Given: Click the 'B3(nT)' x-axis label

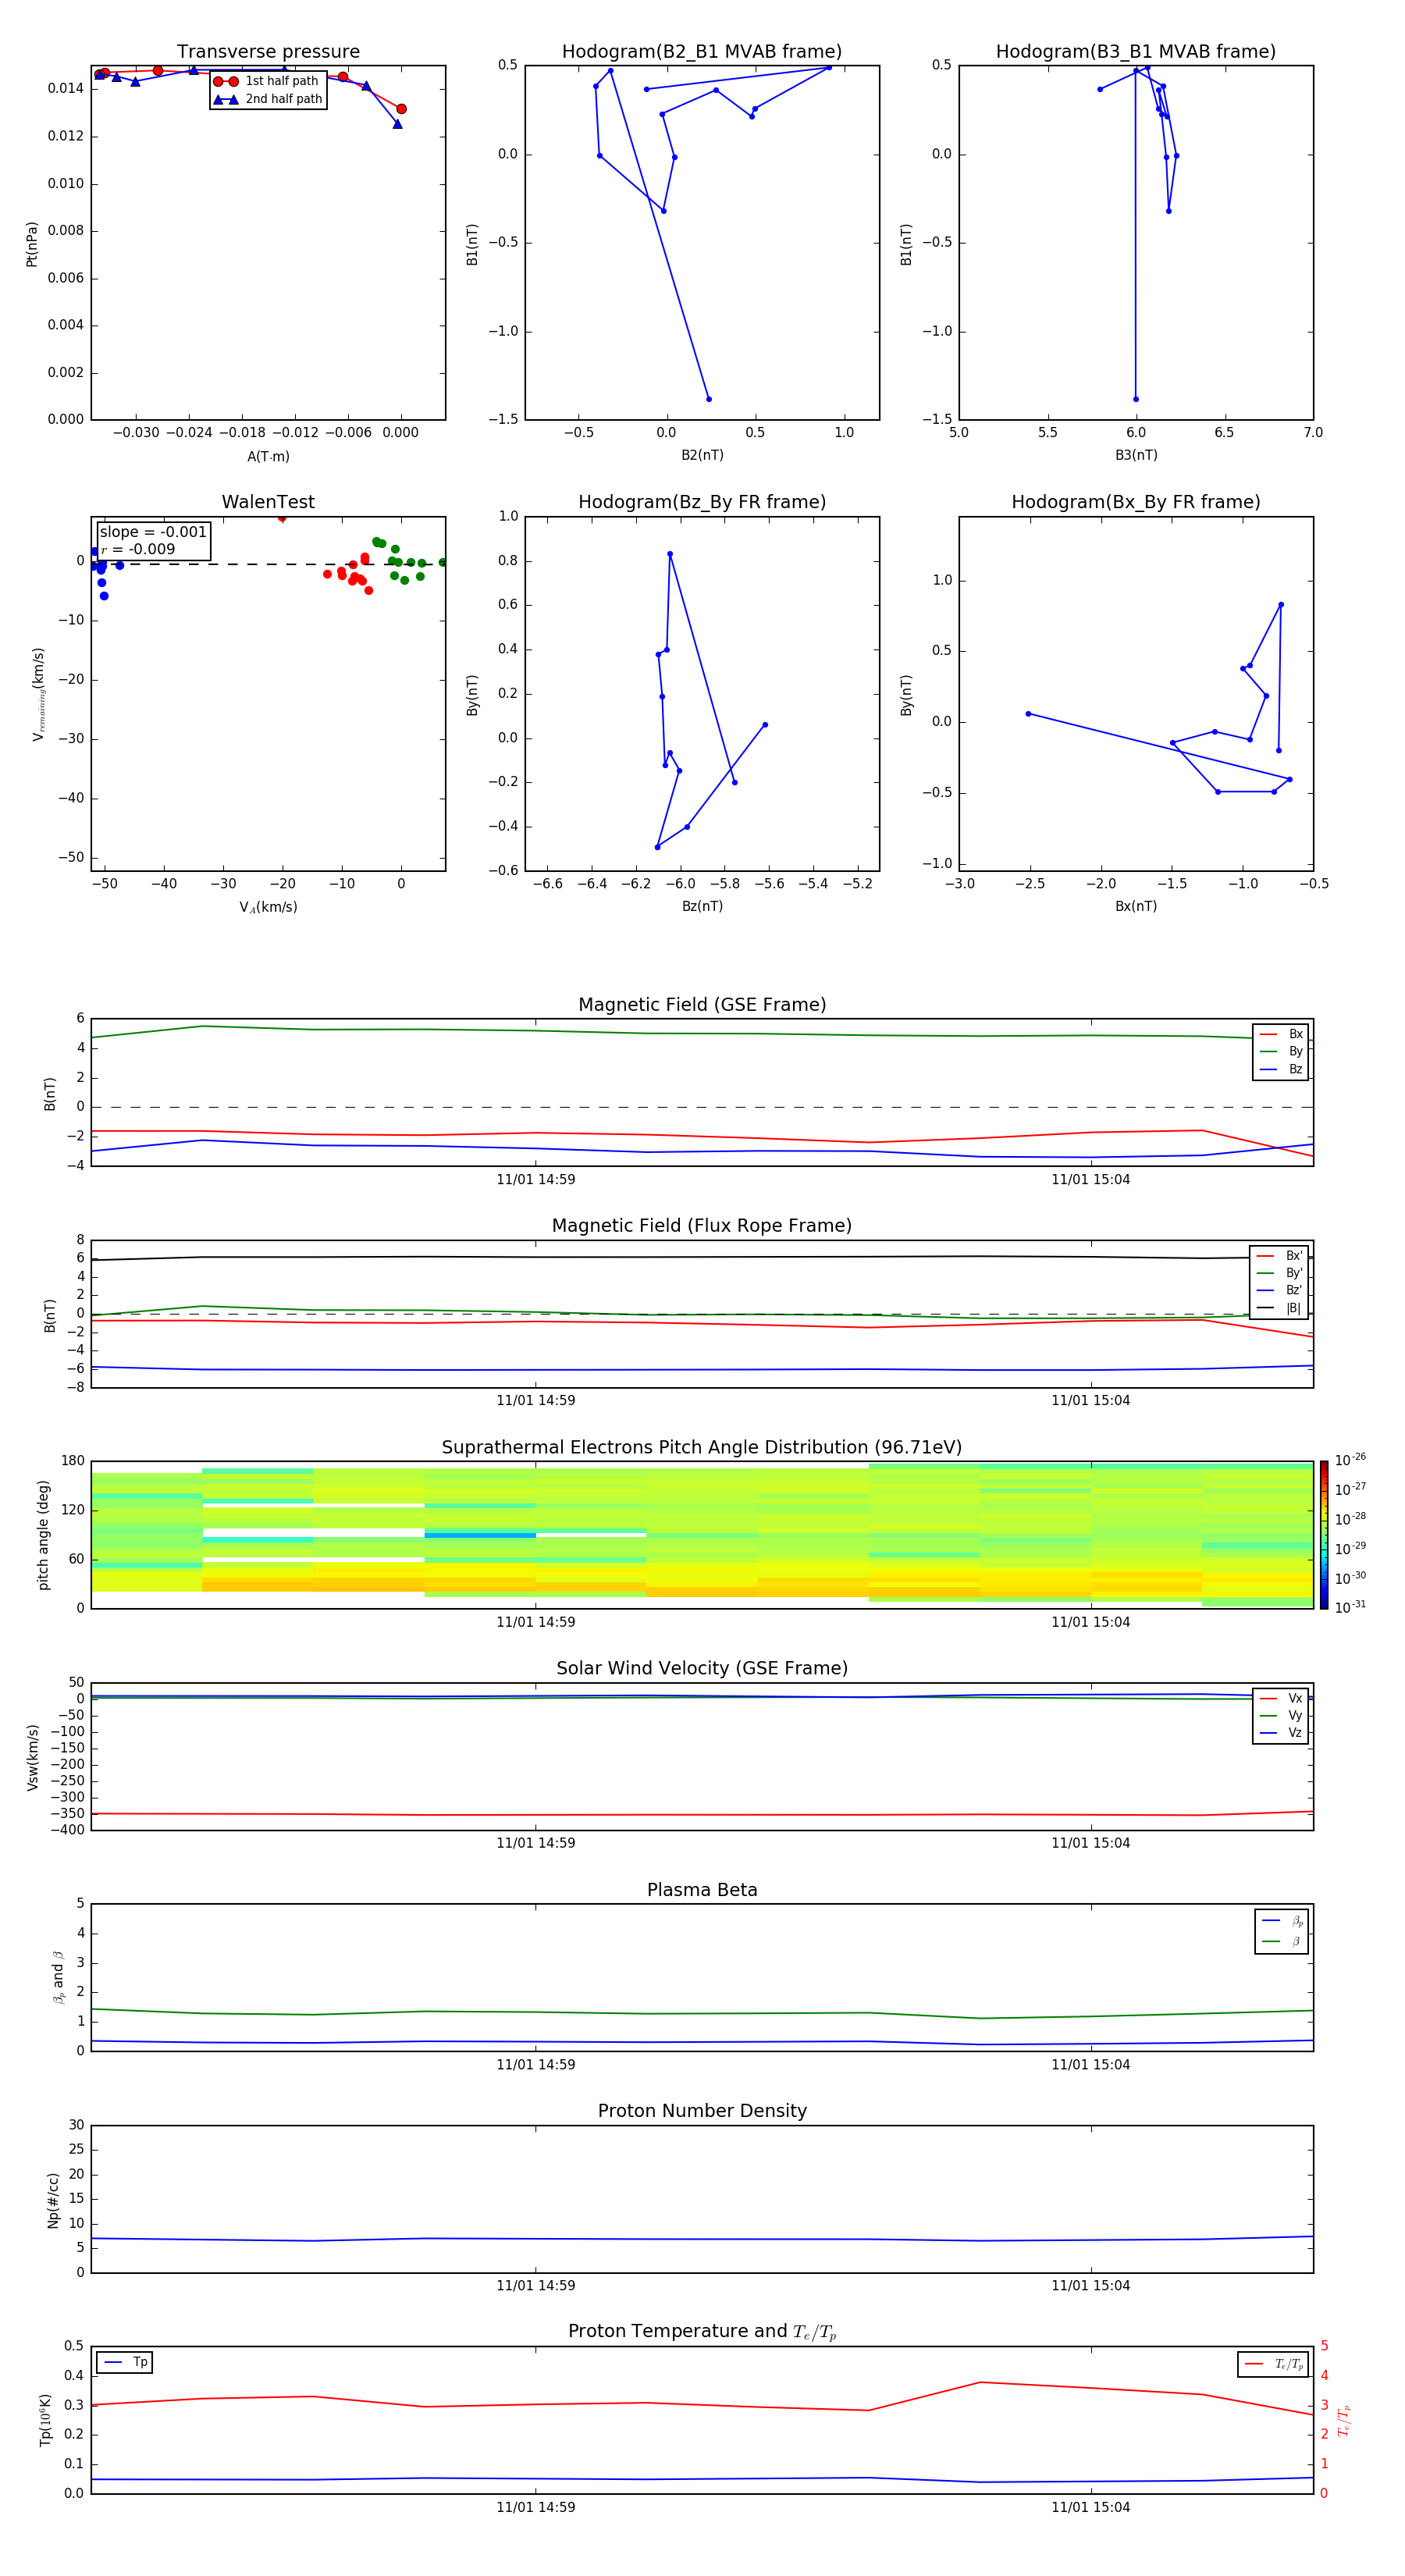Looking at the screenshot, I should click(x=1136, y=455).
